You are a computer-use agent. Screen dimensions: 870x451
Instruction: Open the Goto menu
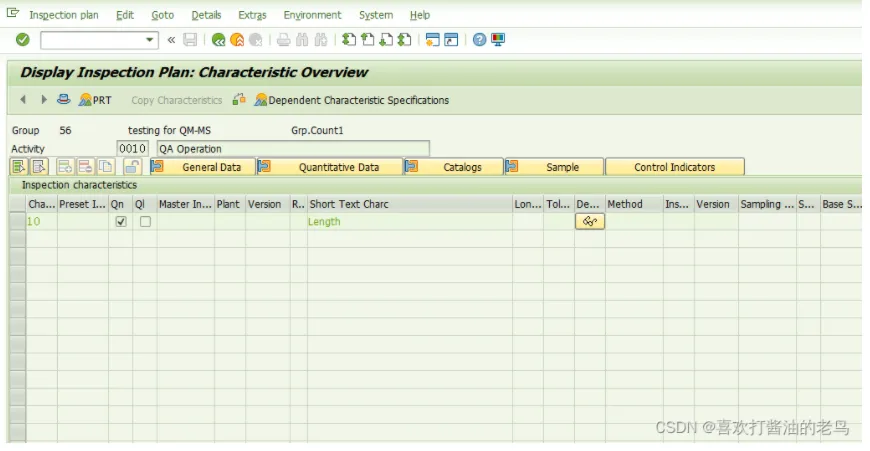163,15
